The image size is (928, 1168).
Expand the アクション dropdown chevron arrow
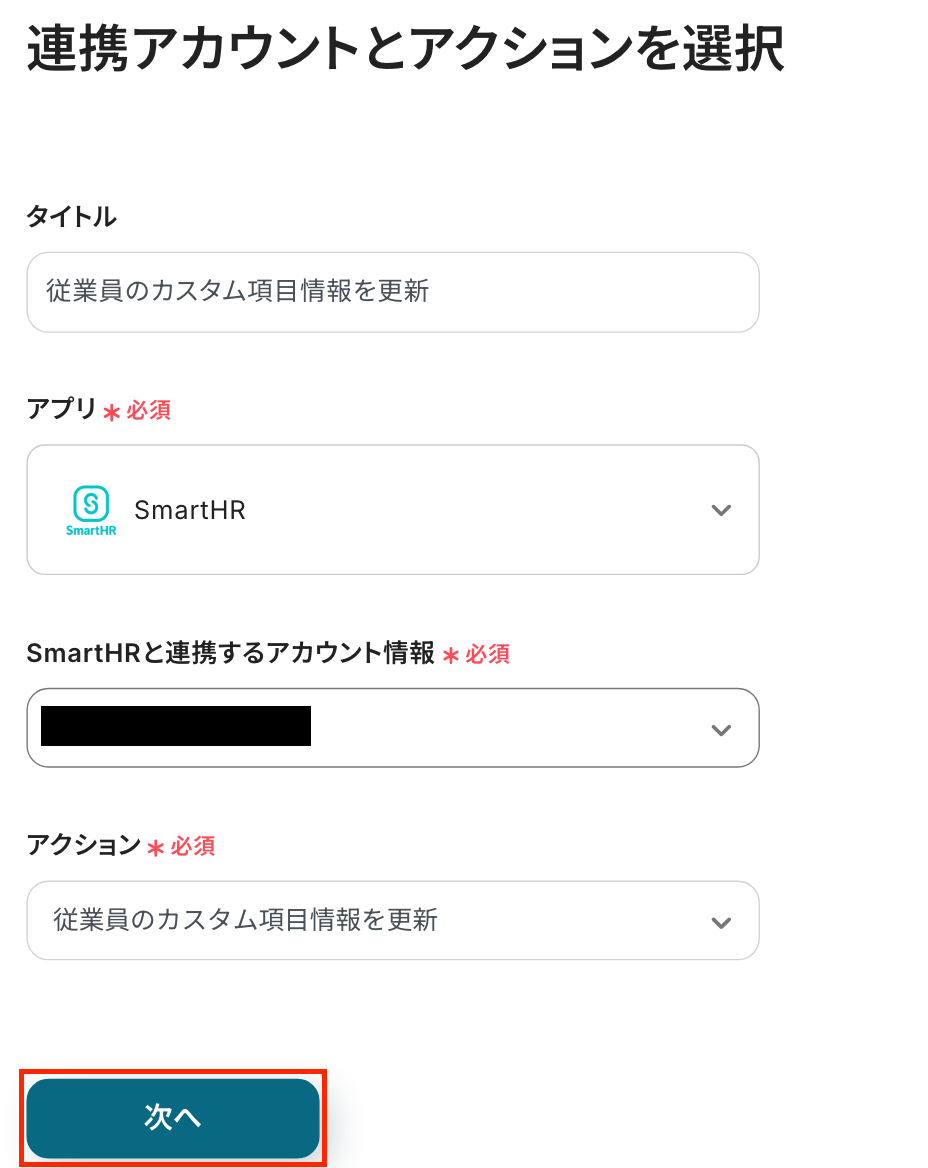(721, 922)
